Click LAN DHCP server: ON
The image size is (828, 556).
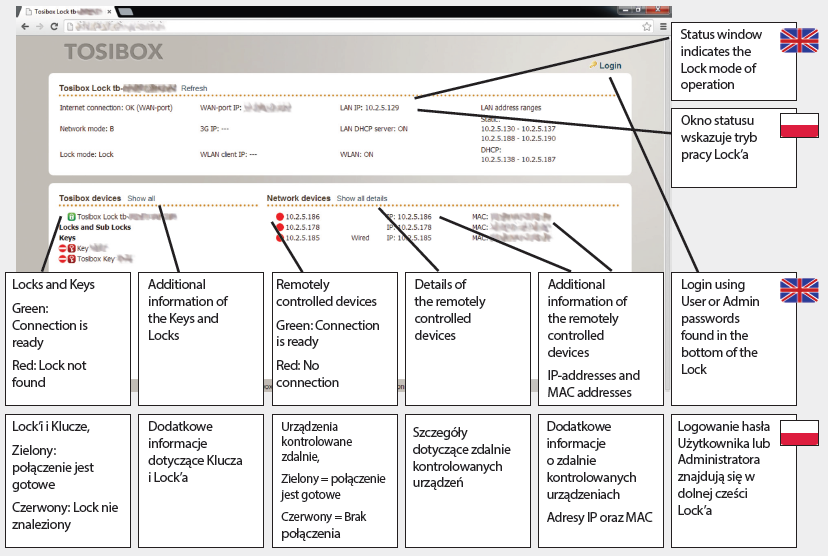[x=374, y=129]
